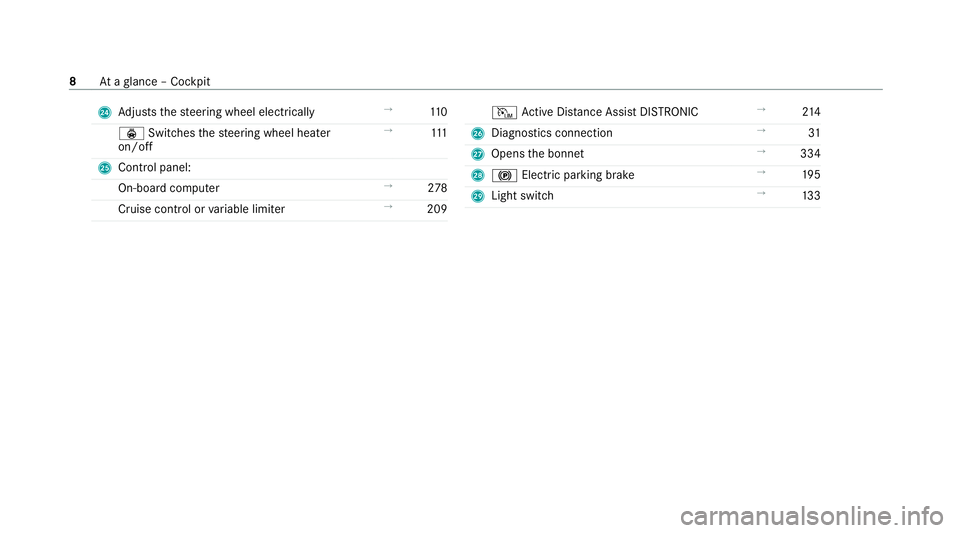Click the number 26 circle marker
The height and width of the screenshot is (533, 960).
478,133
